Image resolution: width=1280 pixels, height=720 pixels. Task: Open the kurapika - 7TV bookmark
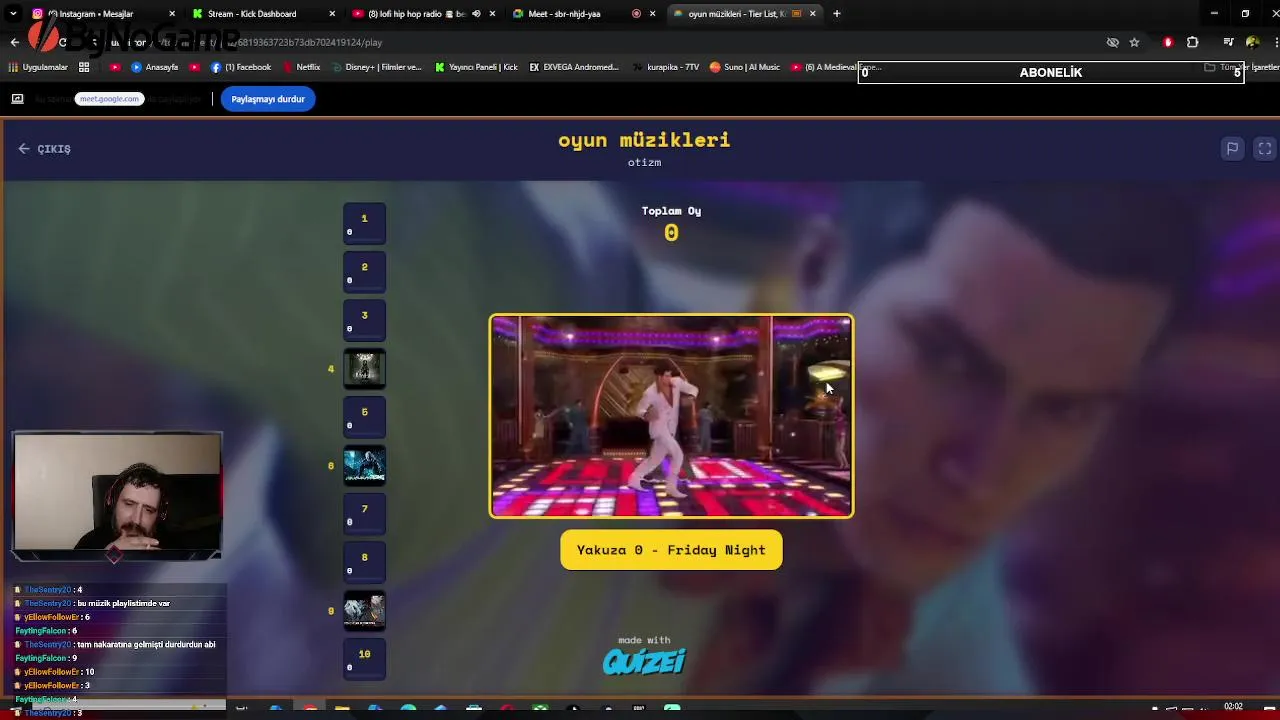pos(666,67)
